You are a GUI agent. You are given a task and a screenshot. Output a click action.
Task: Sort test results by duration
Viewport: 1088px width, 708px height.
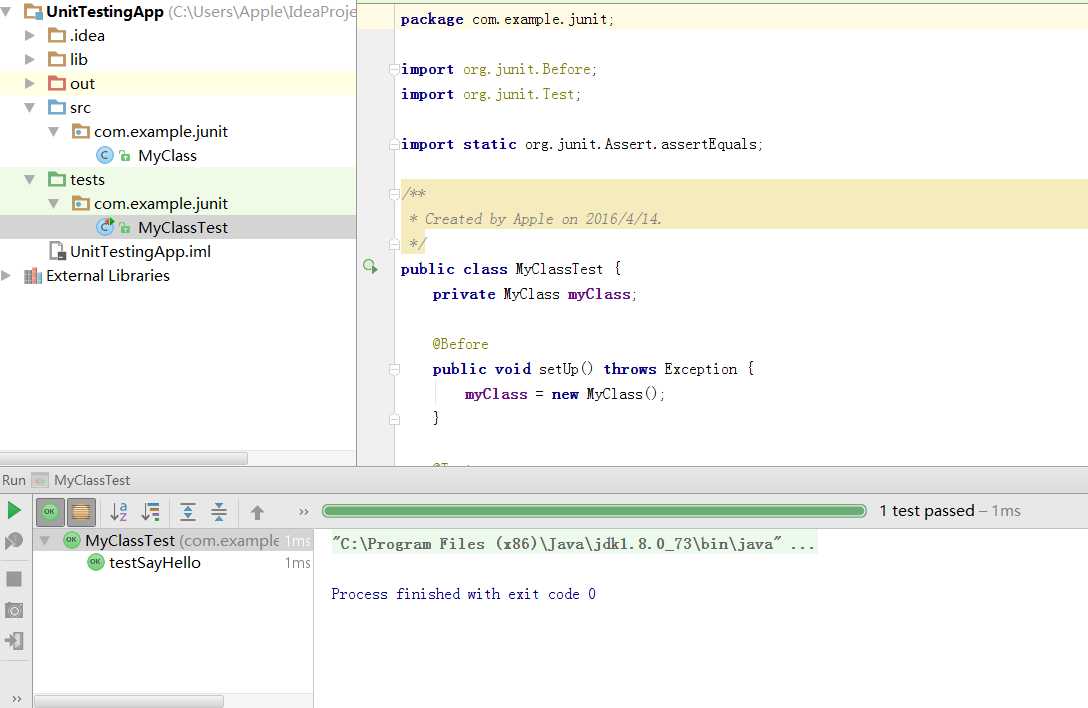pyautogui.click(x=151, y=512)
